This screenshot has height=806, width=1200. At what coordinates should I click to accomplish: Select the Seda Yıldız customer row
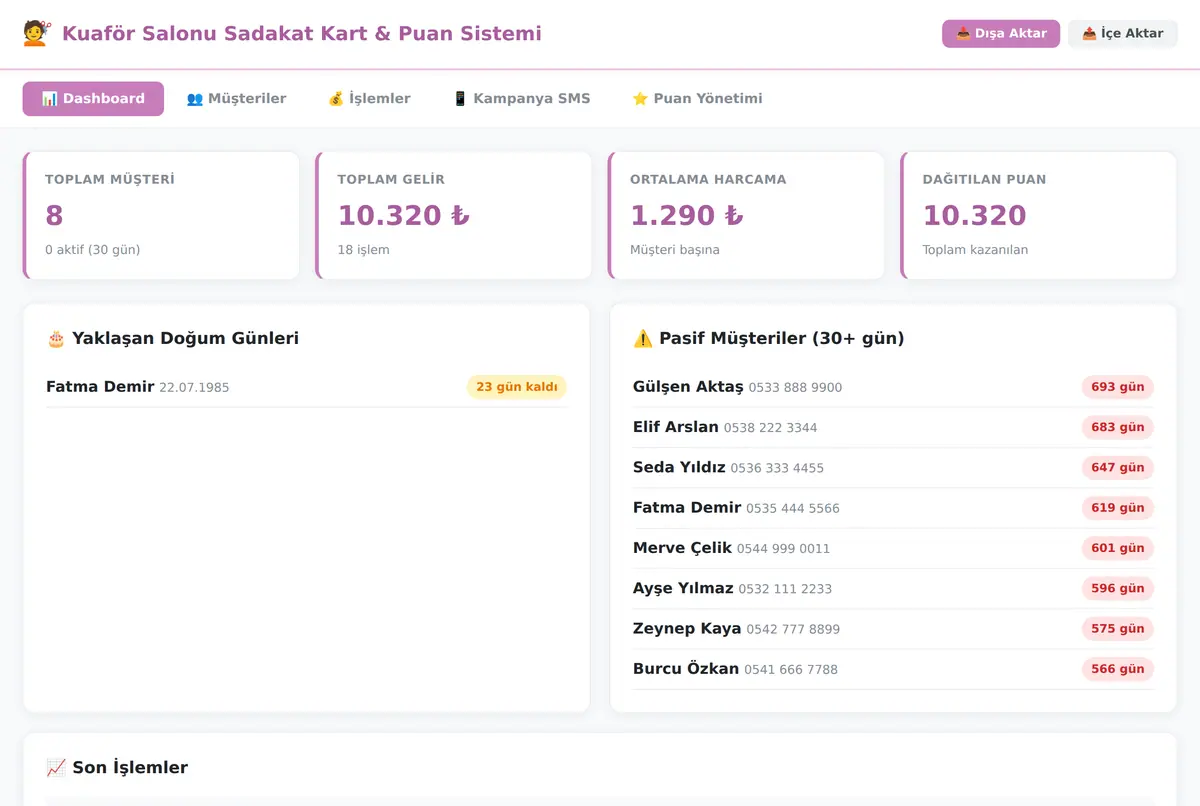[x=893, y=467]
